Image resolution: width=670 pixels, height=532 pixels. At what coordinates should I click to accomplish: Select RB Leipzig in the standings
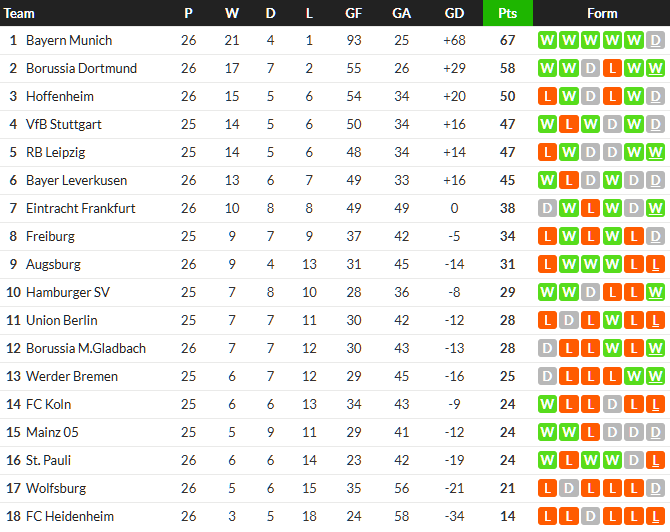(56, 153)
